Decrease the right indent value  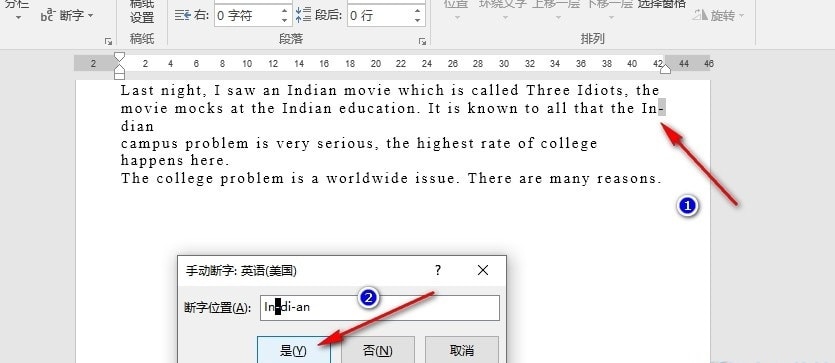[285, 21]
